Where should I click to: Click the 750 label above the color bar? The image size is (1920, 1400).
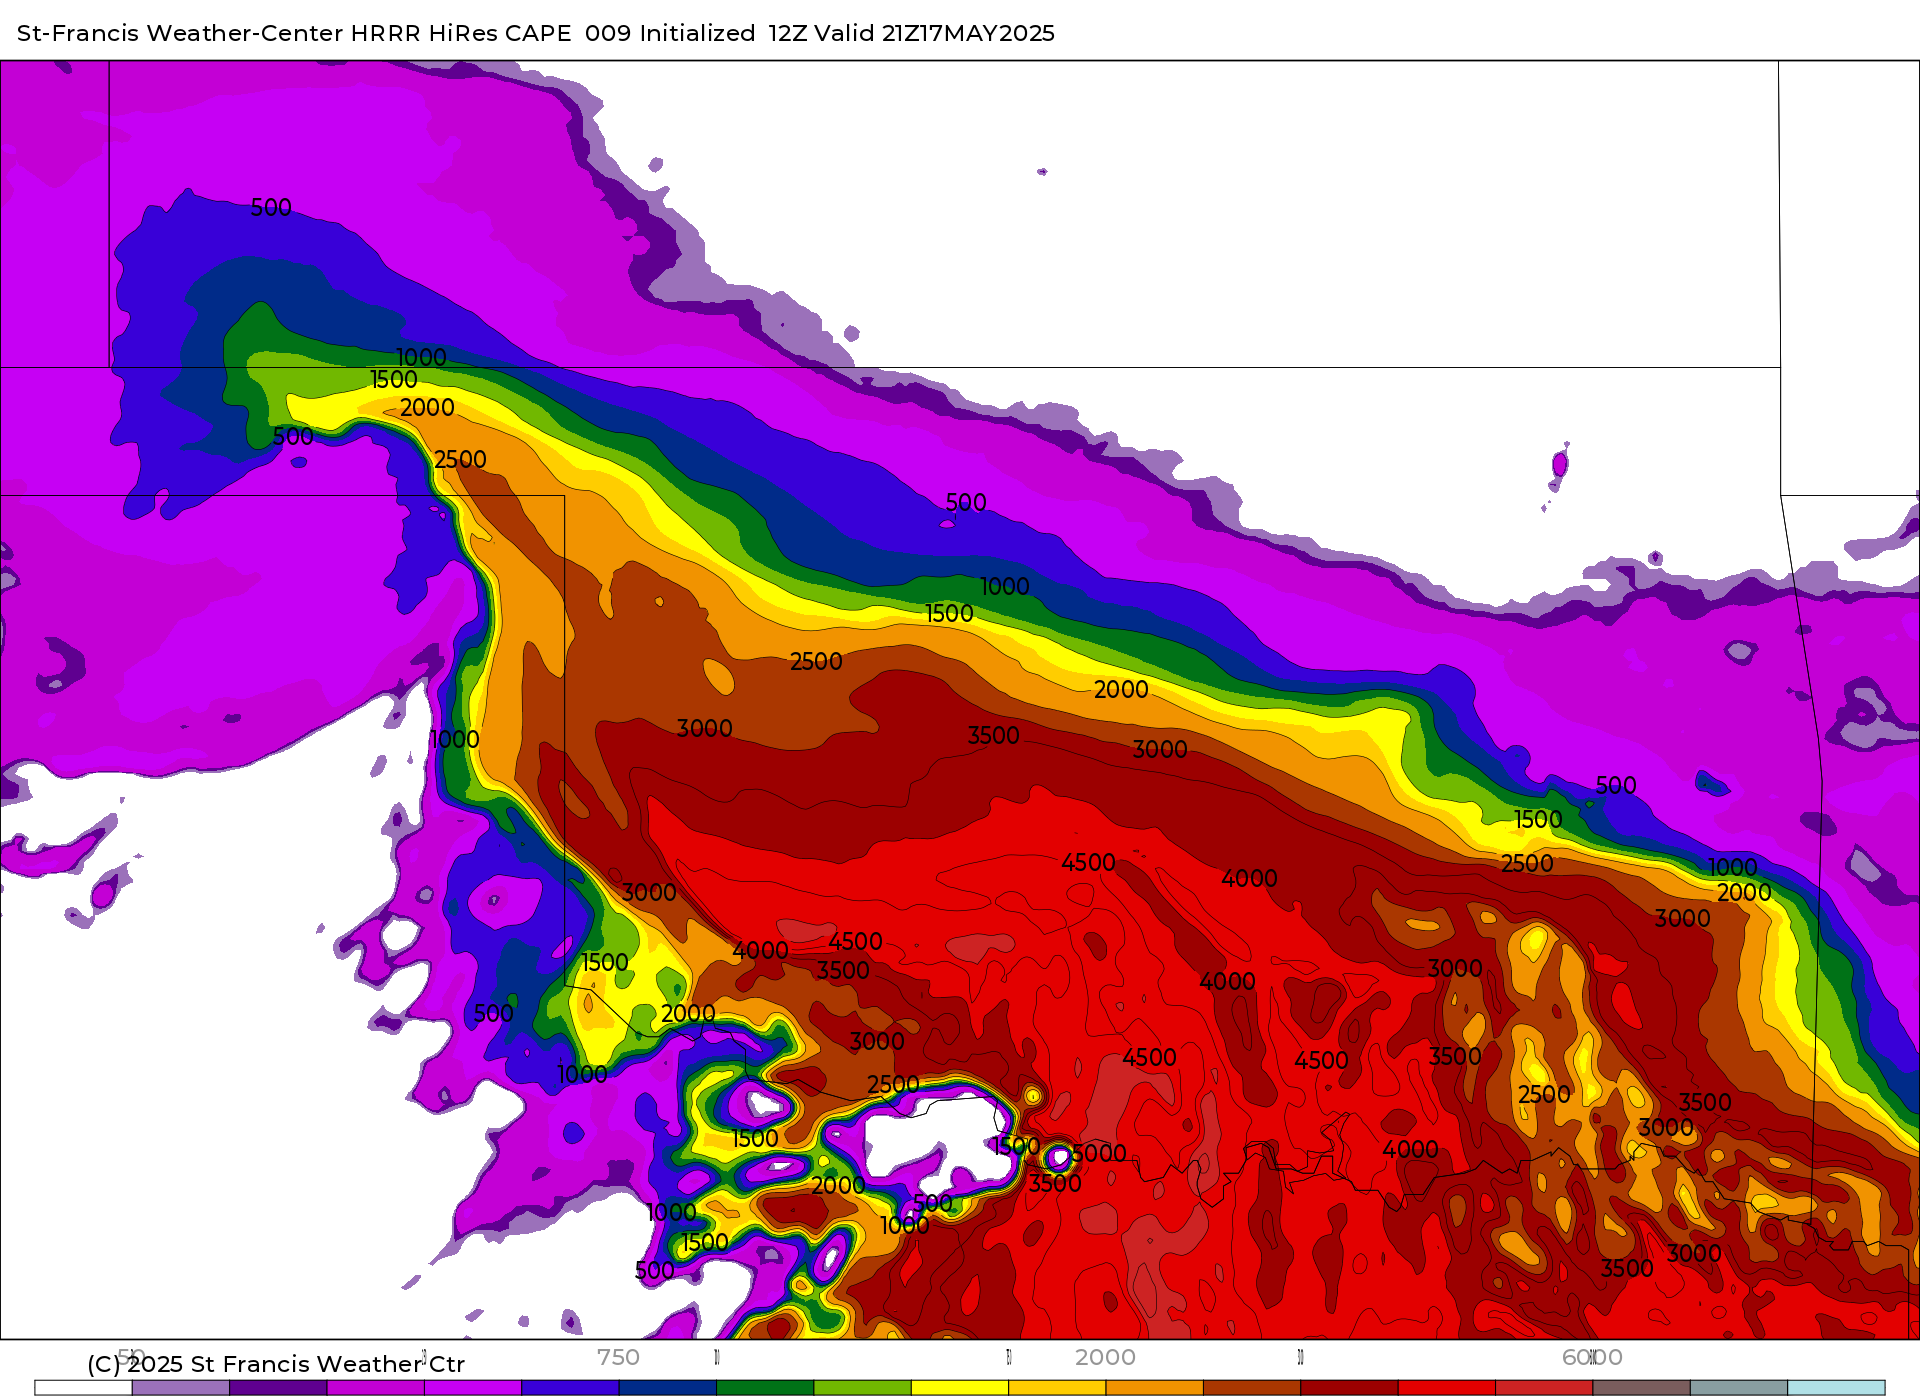(618, 1357)
